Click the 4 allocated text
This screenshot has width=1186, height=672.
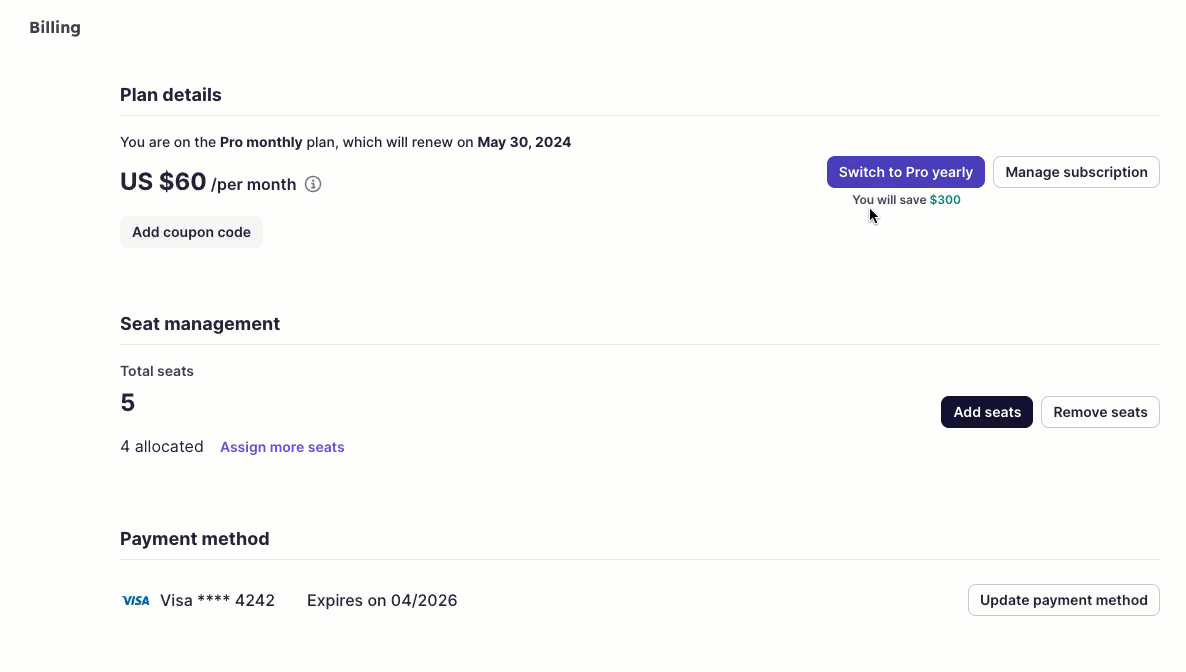(x=162, y=447)
